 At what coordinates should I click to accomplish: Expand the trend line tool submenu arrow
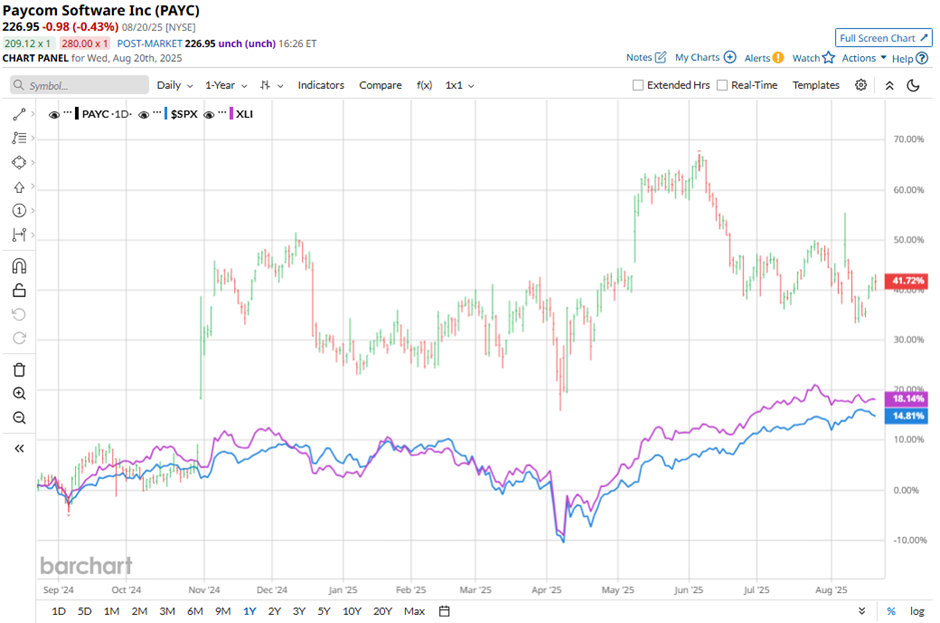click(32, 113)
